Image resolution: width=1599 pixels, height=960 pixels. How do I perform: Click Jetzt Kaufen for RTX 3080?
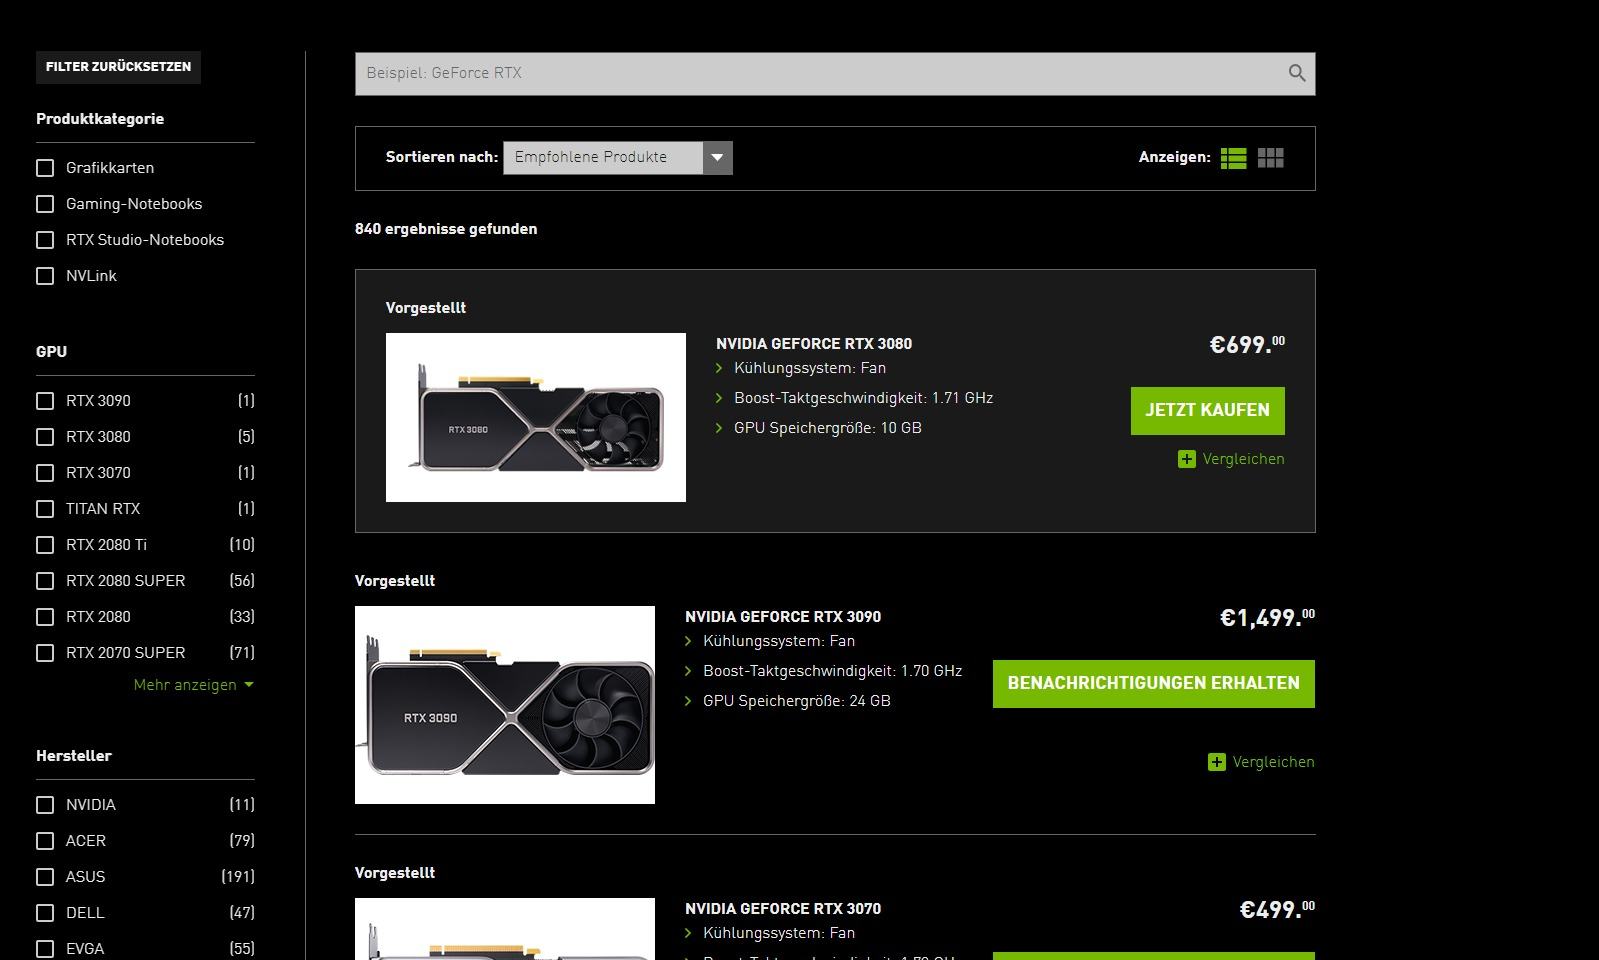1207,411
